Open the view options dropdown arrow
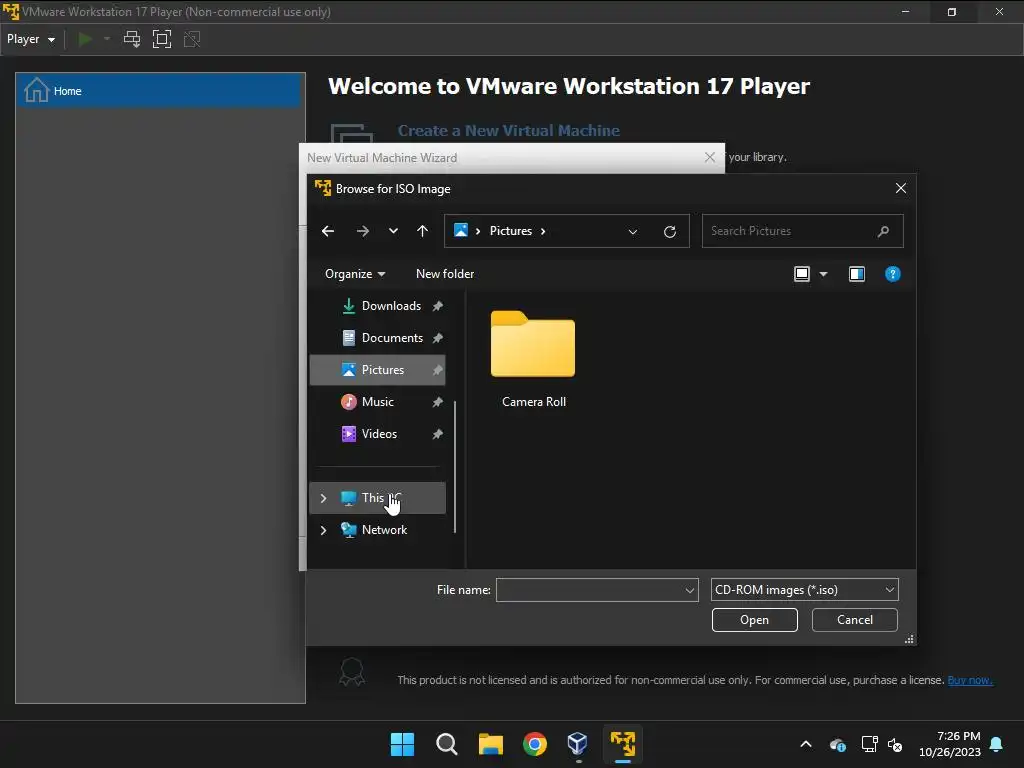This screenshot has height=768, width=1024. click(x=824, y=274)
